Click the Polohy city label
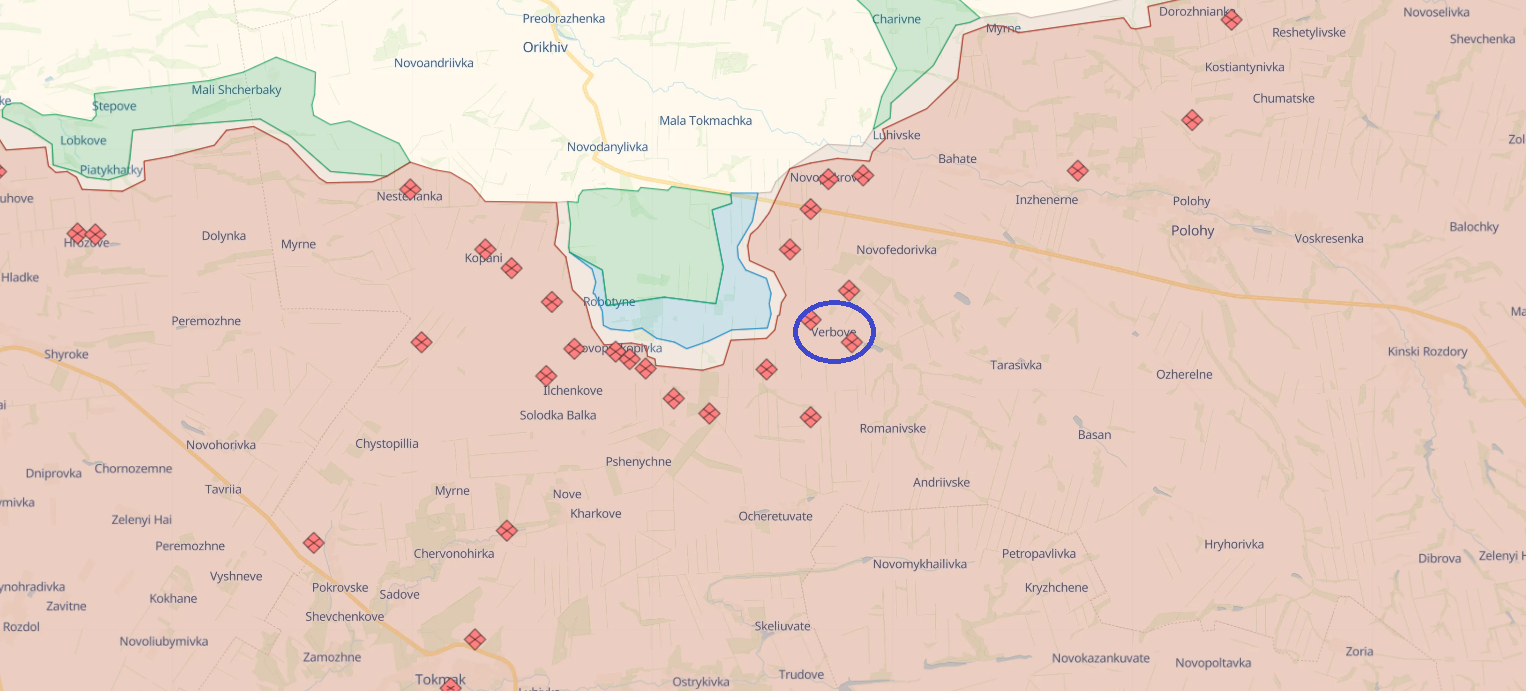This screenshot has height=691, width=1526. pyautogui.click(x=1193, y=230)
